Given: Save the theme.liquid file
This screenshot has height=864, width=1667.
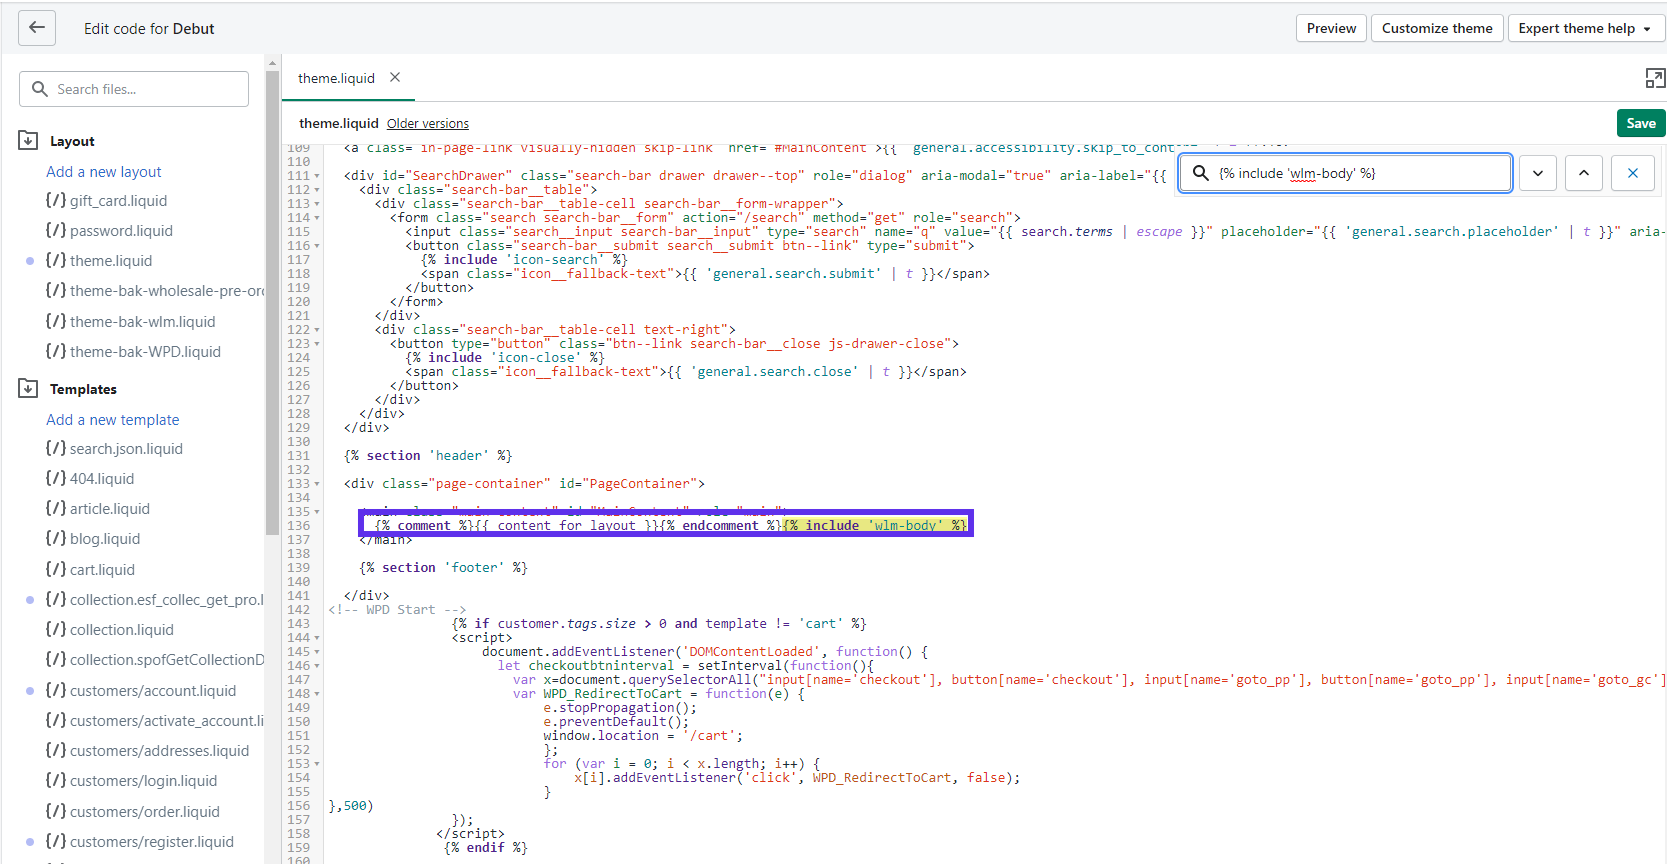Looking at the screenshot, I should (1640, 123).
